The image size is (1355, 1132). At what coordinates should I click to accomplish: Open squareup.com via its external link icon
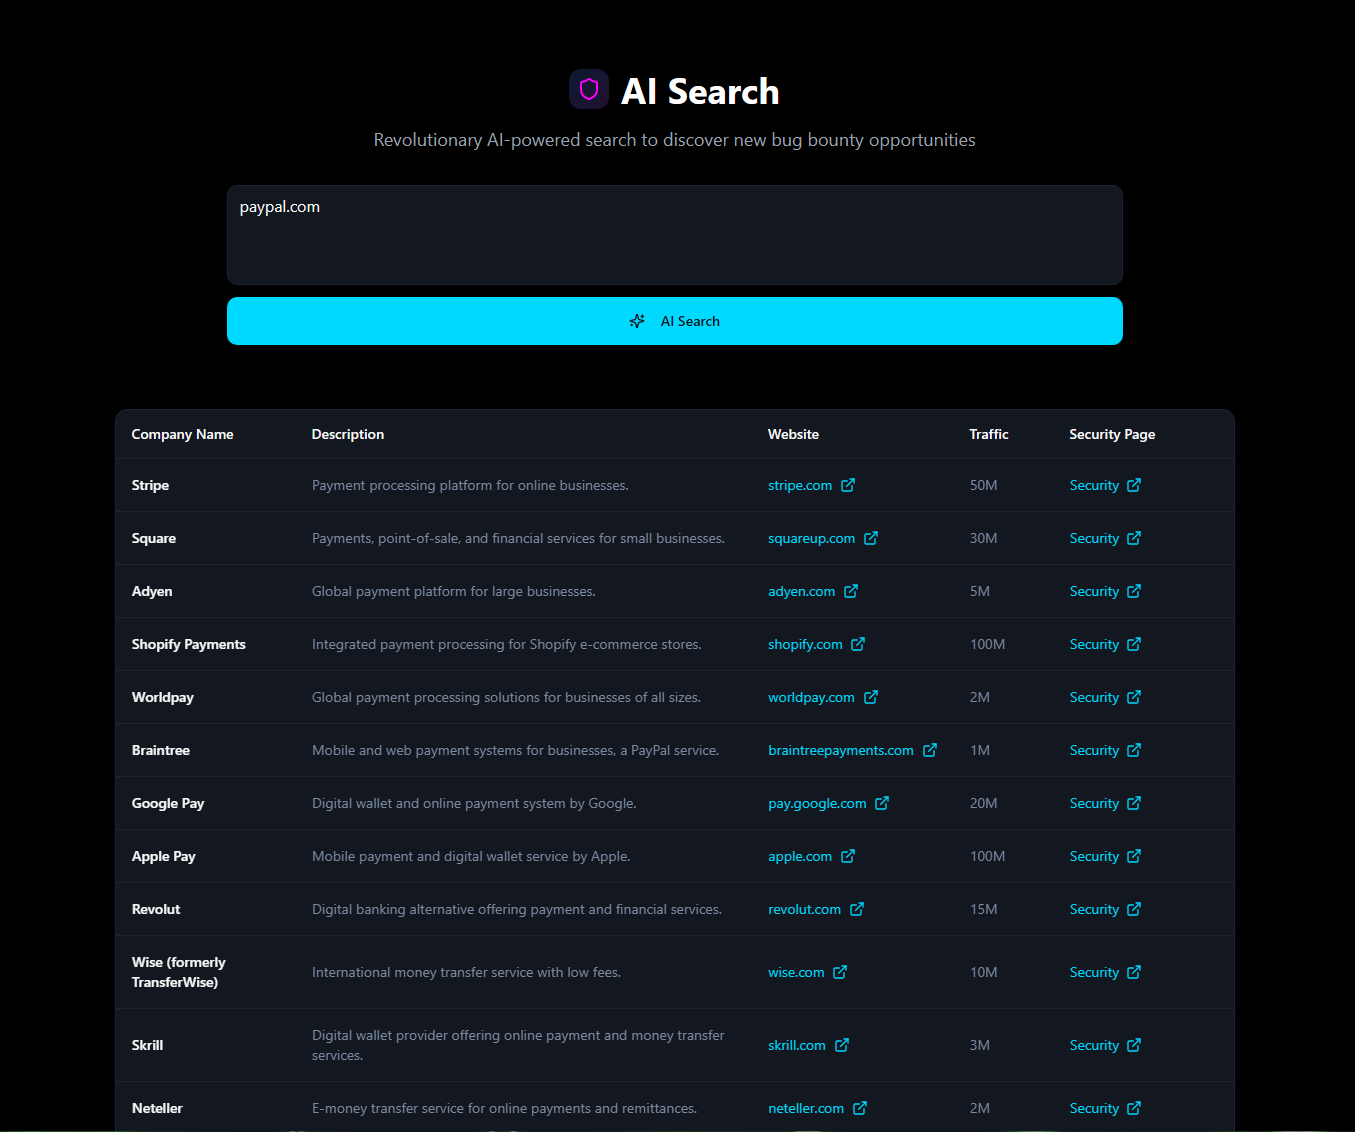click(x=871, y=538)
